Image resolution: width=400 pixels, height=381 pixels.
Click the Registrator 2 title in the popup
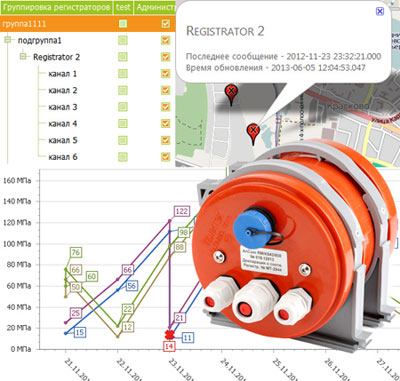click(x=225, y=31)
